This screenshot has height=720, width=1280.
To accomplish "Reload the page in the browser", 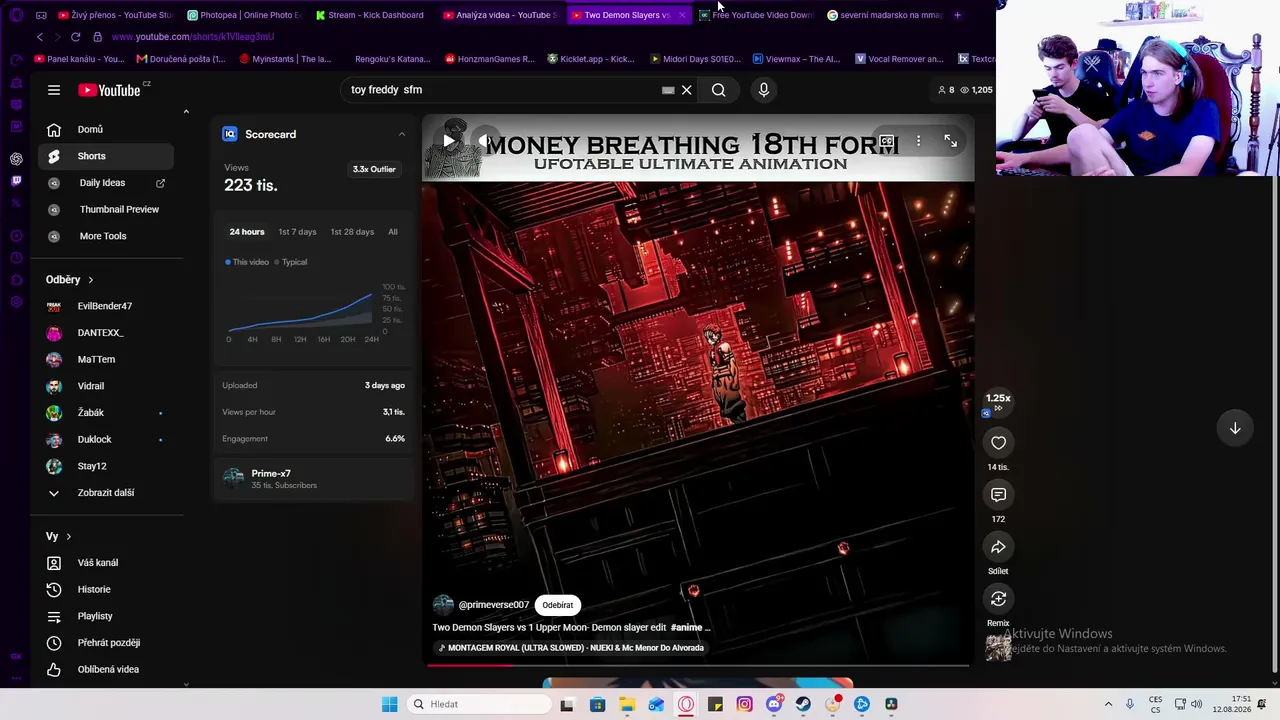I will pos(75,37).
